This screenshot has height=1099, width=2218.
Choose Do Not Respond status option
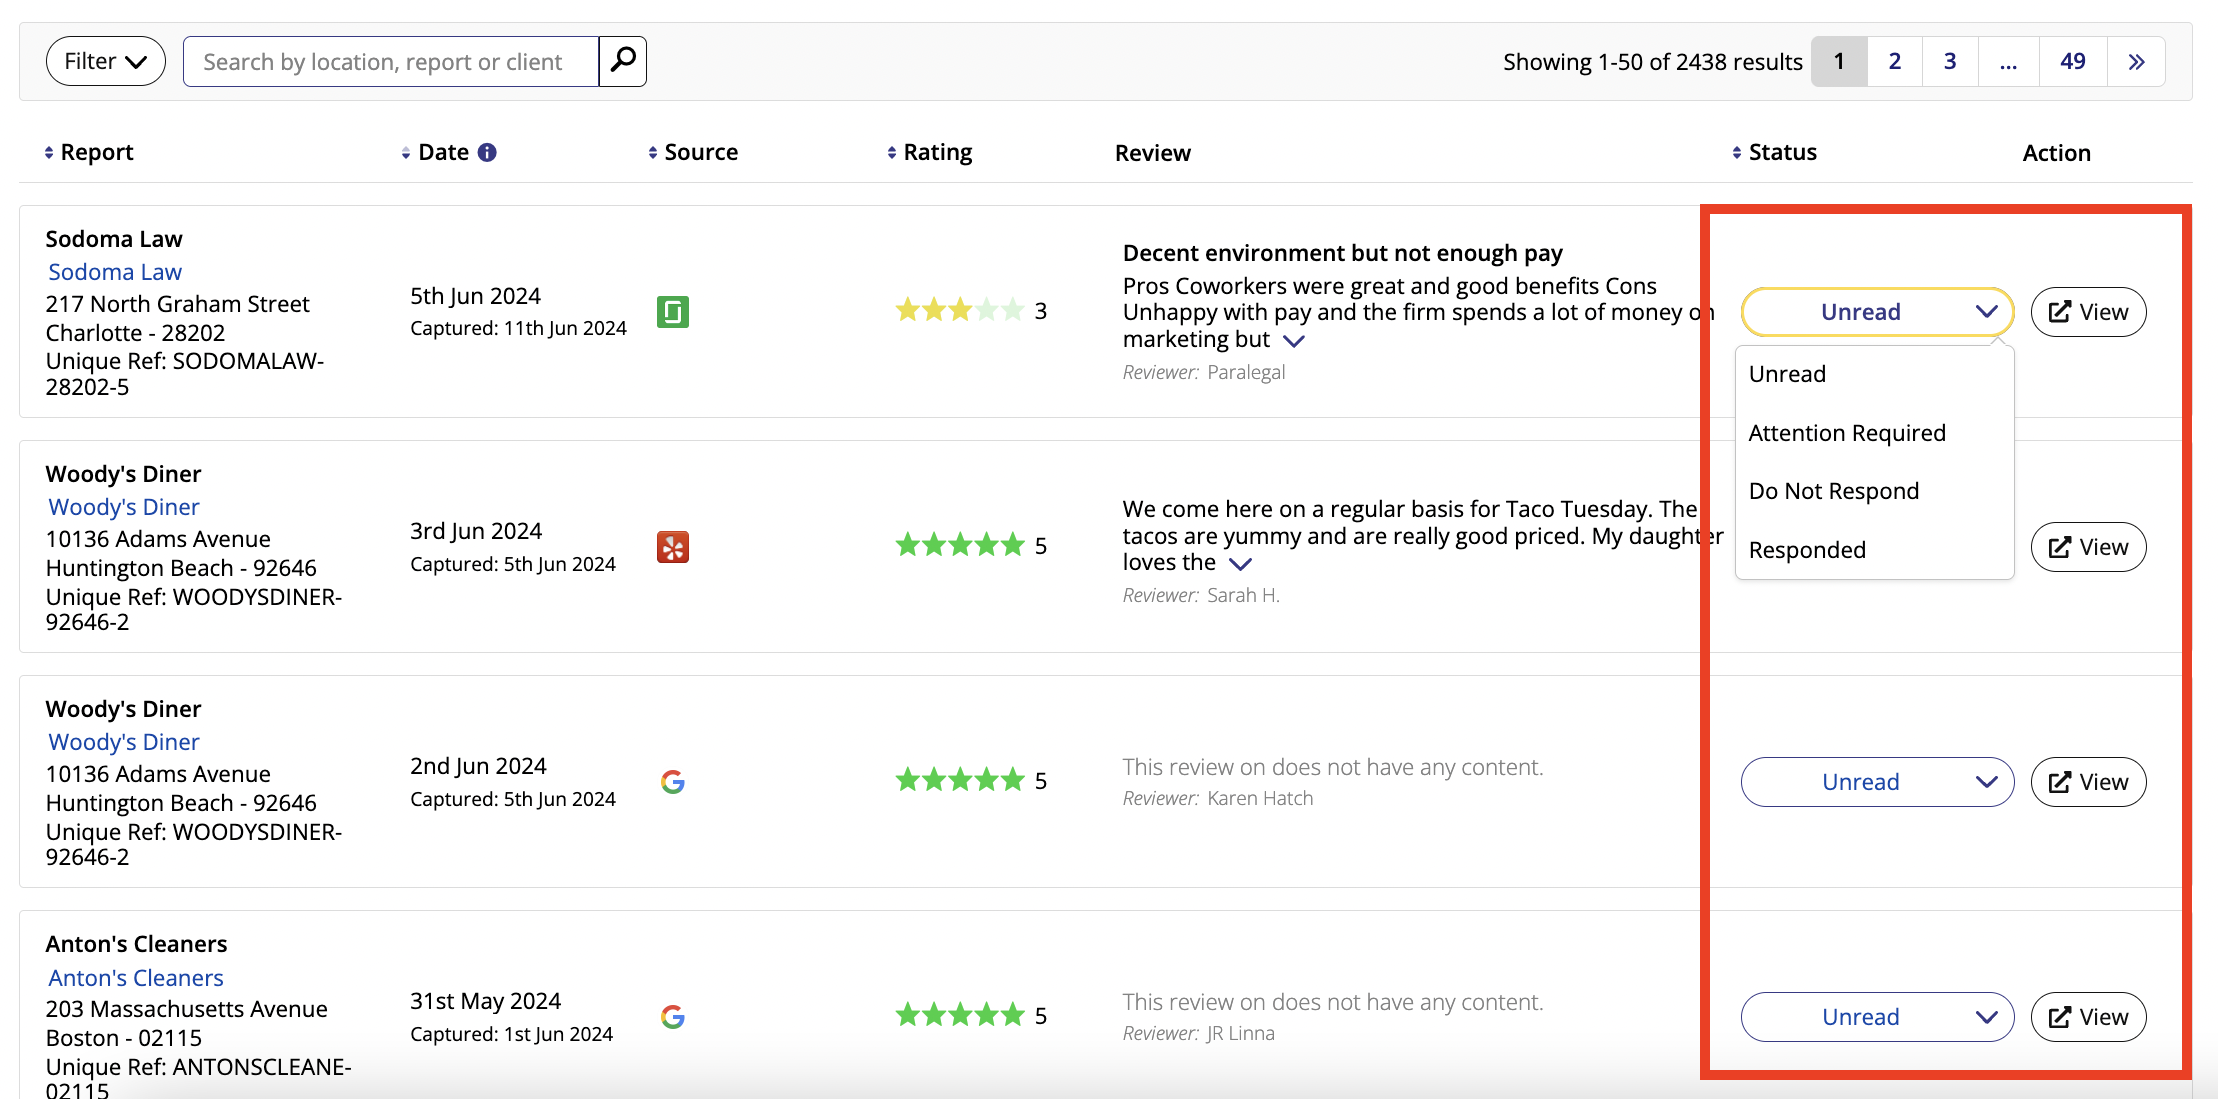tap(1833, 491)
